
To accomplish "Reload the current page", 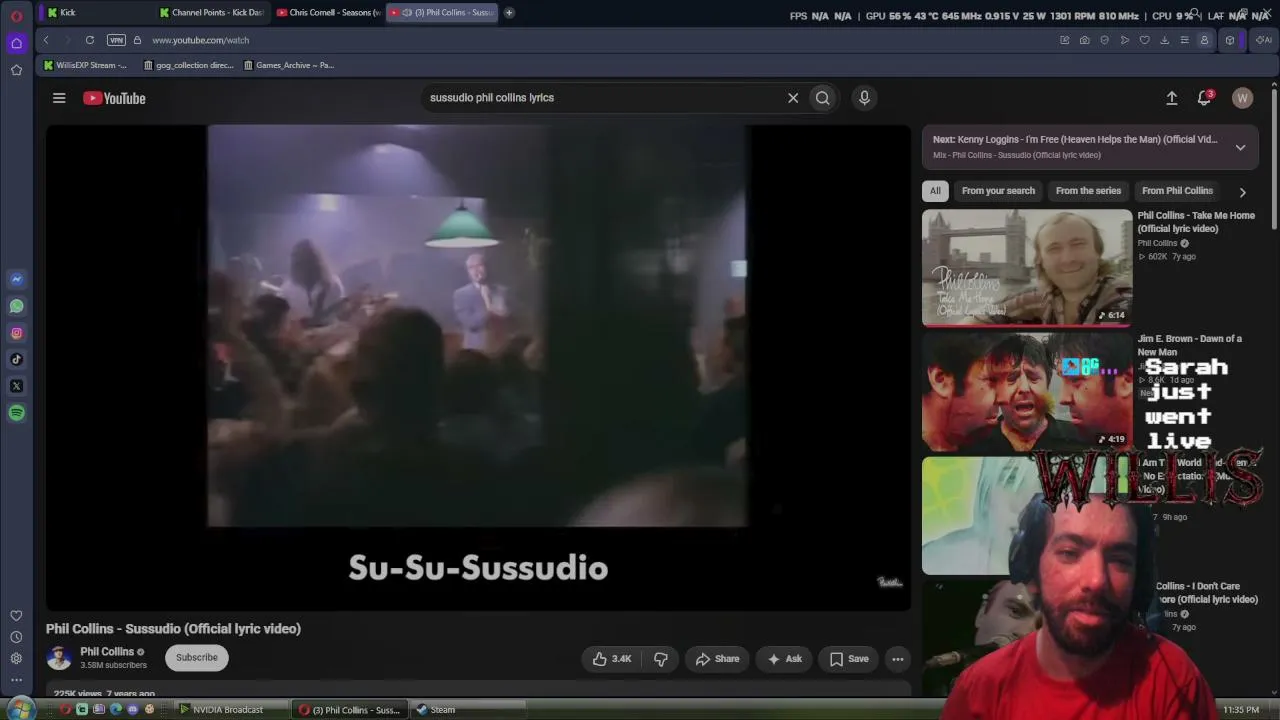I will click(x=90, y=40).
